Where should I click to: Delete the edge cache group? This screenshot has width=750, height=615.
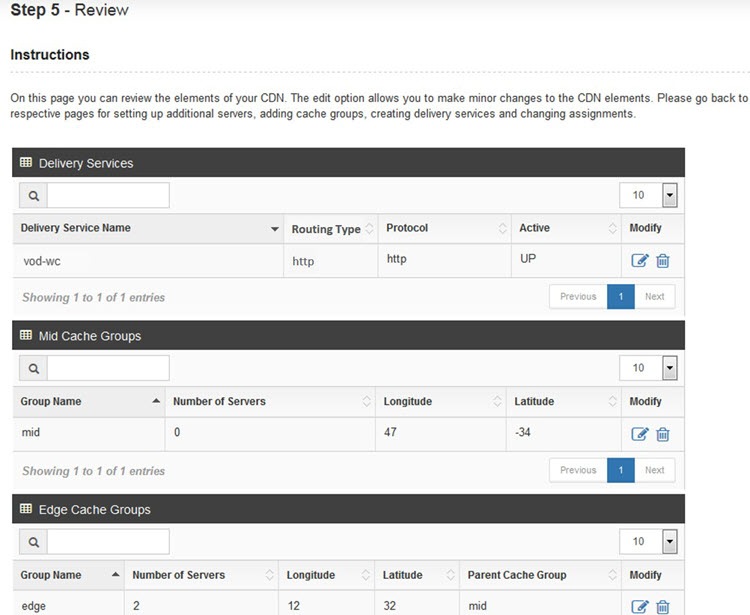click(663, 607)
